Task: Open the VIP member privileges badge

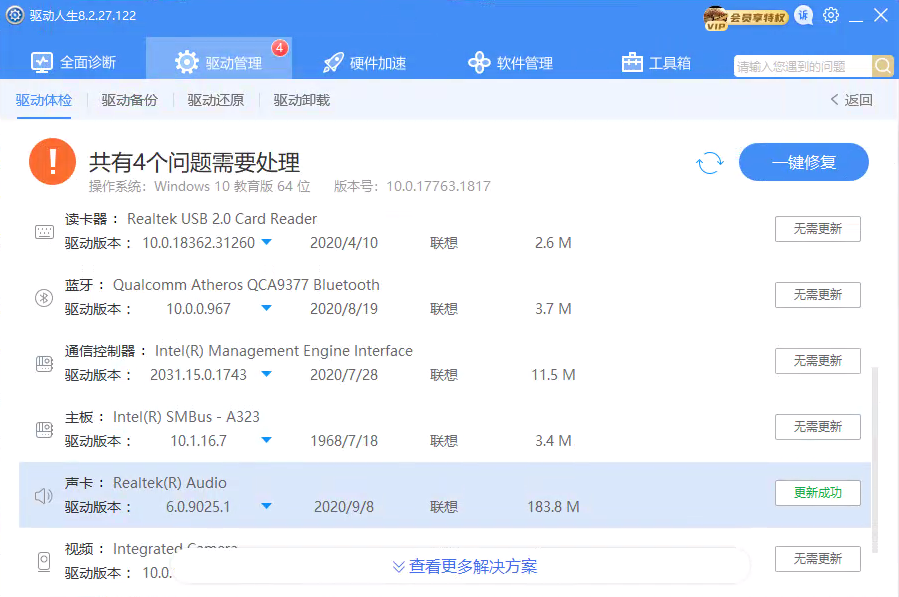Action: [x=745, y=17]
